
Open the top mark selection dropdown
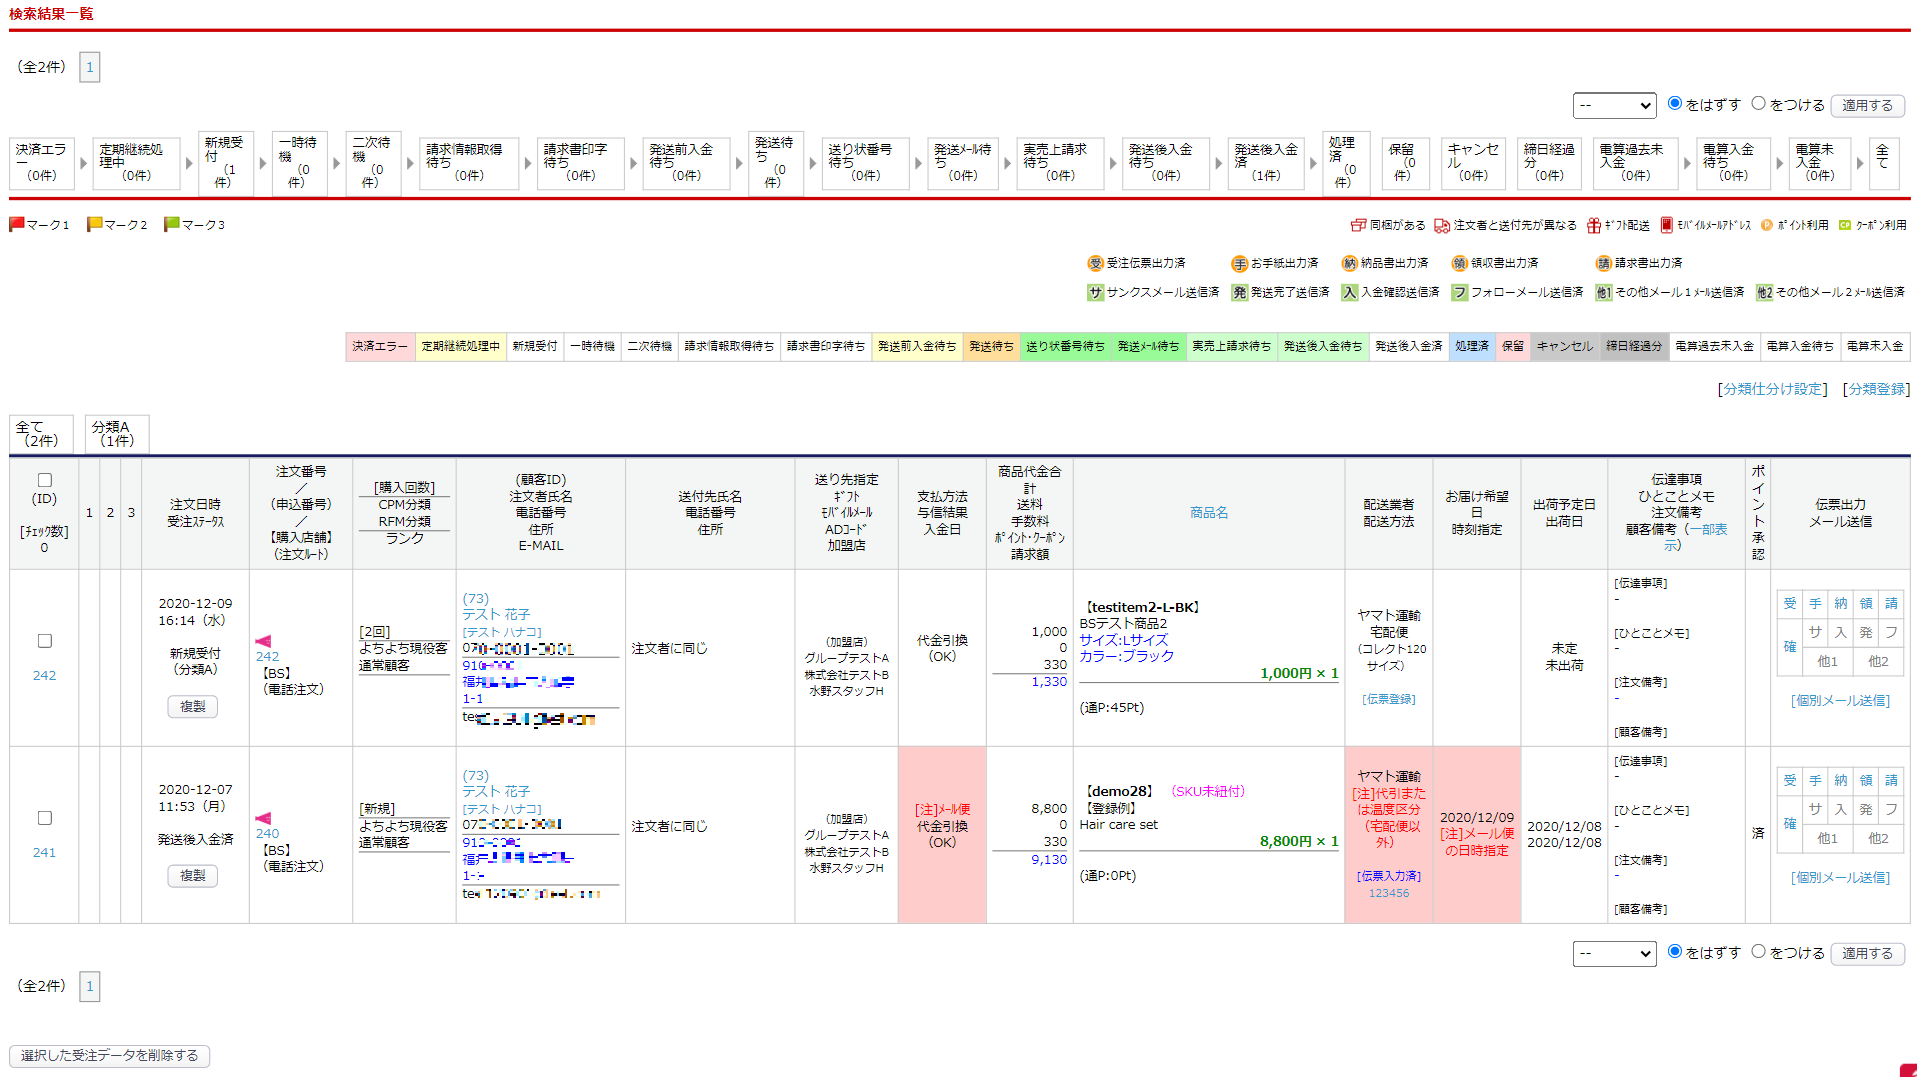[1614, 105]
